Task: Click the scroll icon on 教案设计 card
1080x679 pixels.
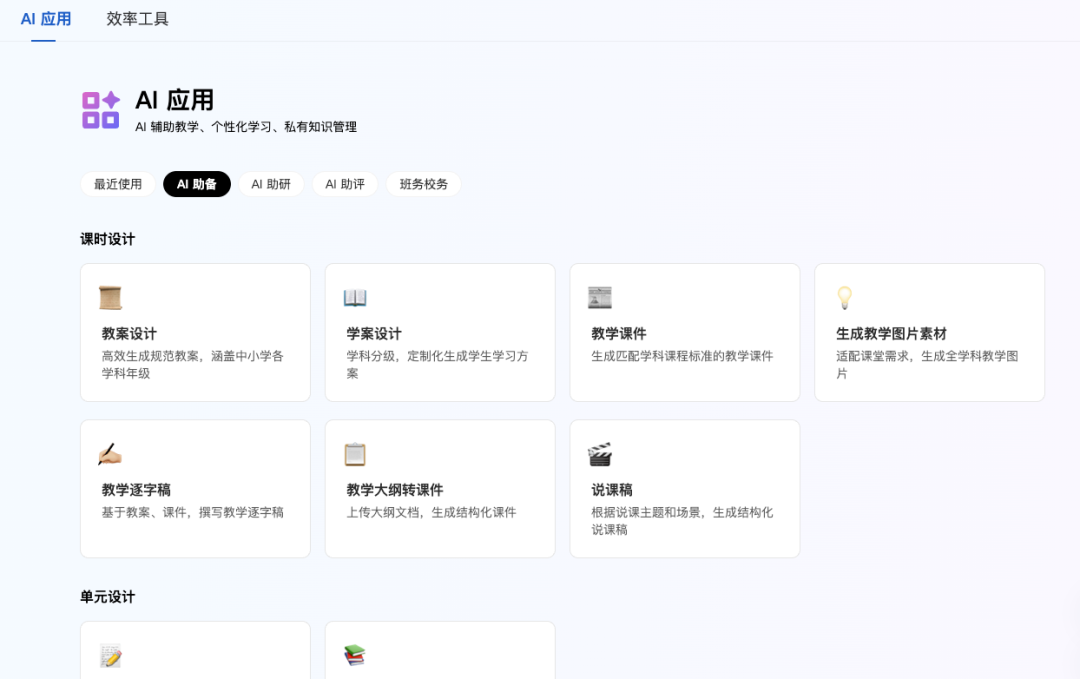Action: 110,296
